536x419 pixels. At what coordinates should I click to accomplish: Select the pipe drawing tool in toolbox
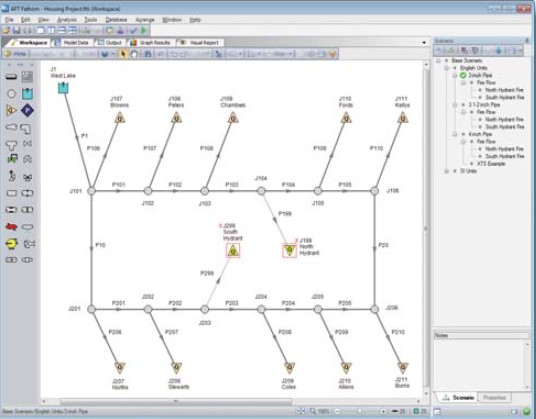click(11, 77)
